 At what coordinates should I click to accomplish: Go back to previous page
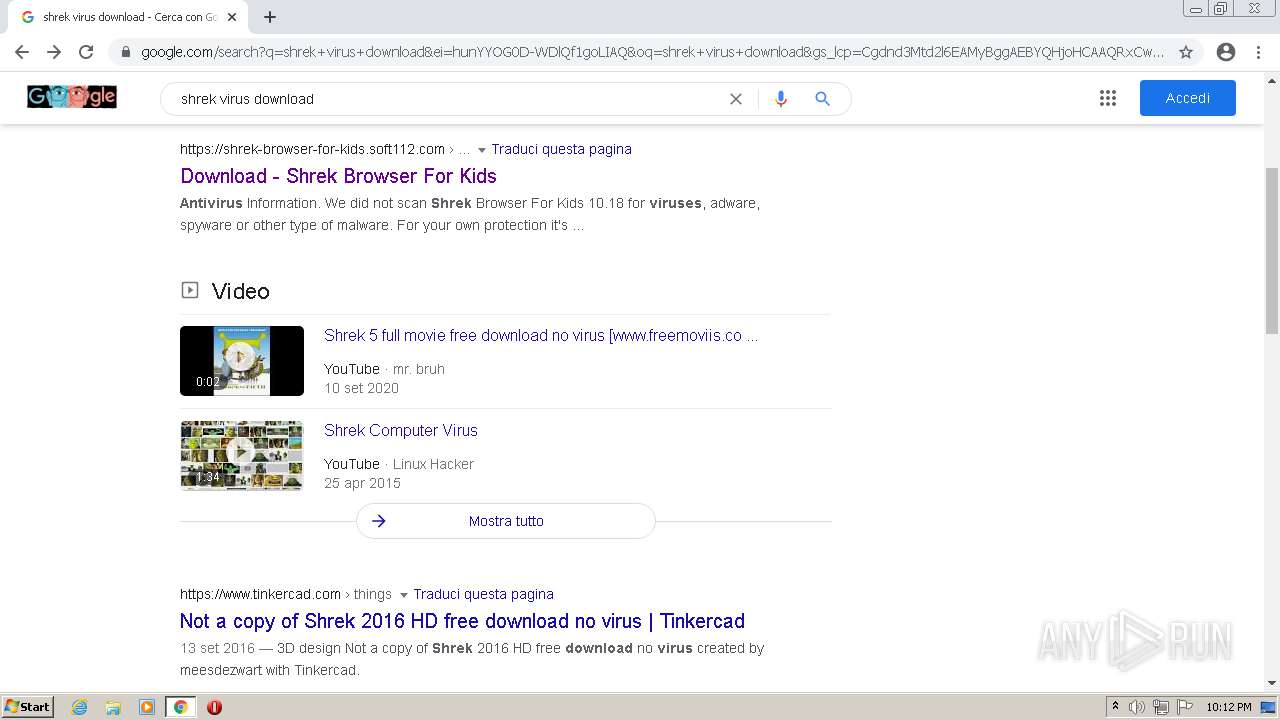[x=22, y=52]
